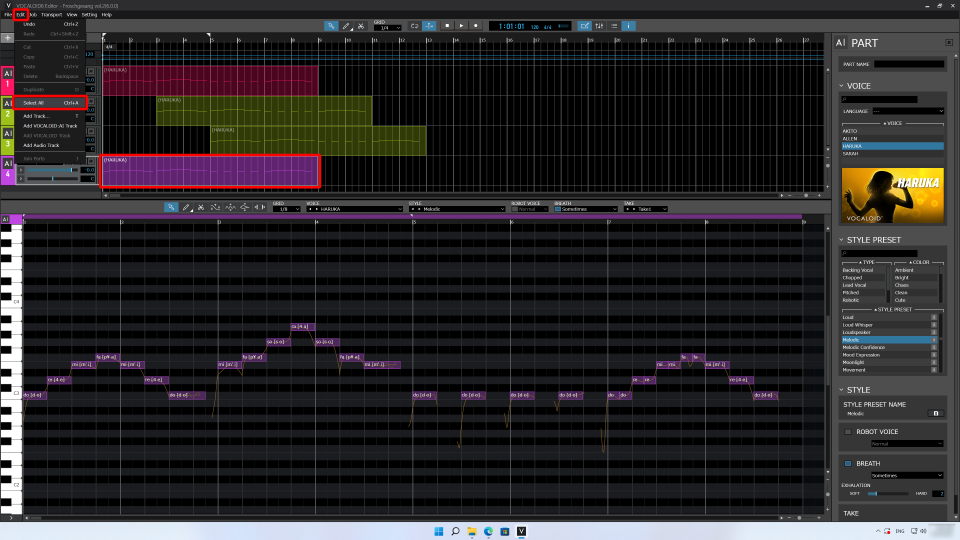
Task: Collapse the Style Preset section
Action: pyautogui.click(x=841, y=240)
